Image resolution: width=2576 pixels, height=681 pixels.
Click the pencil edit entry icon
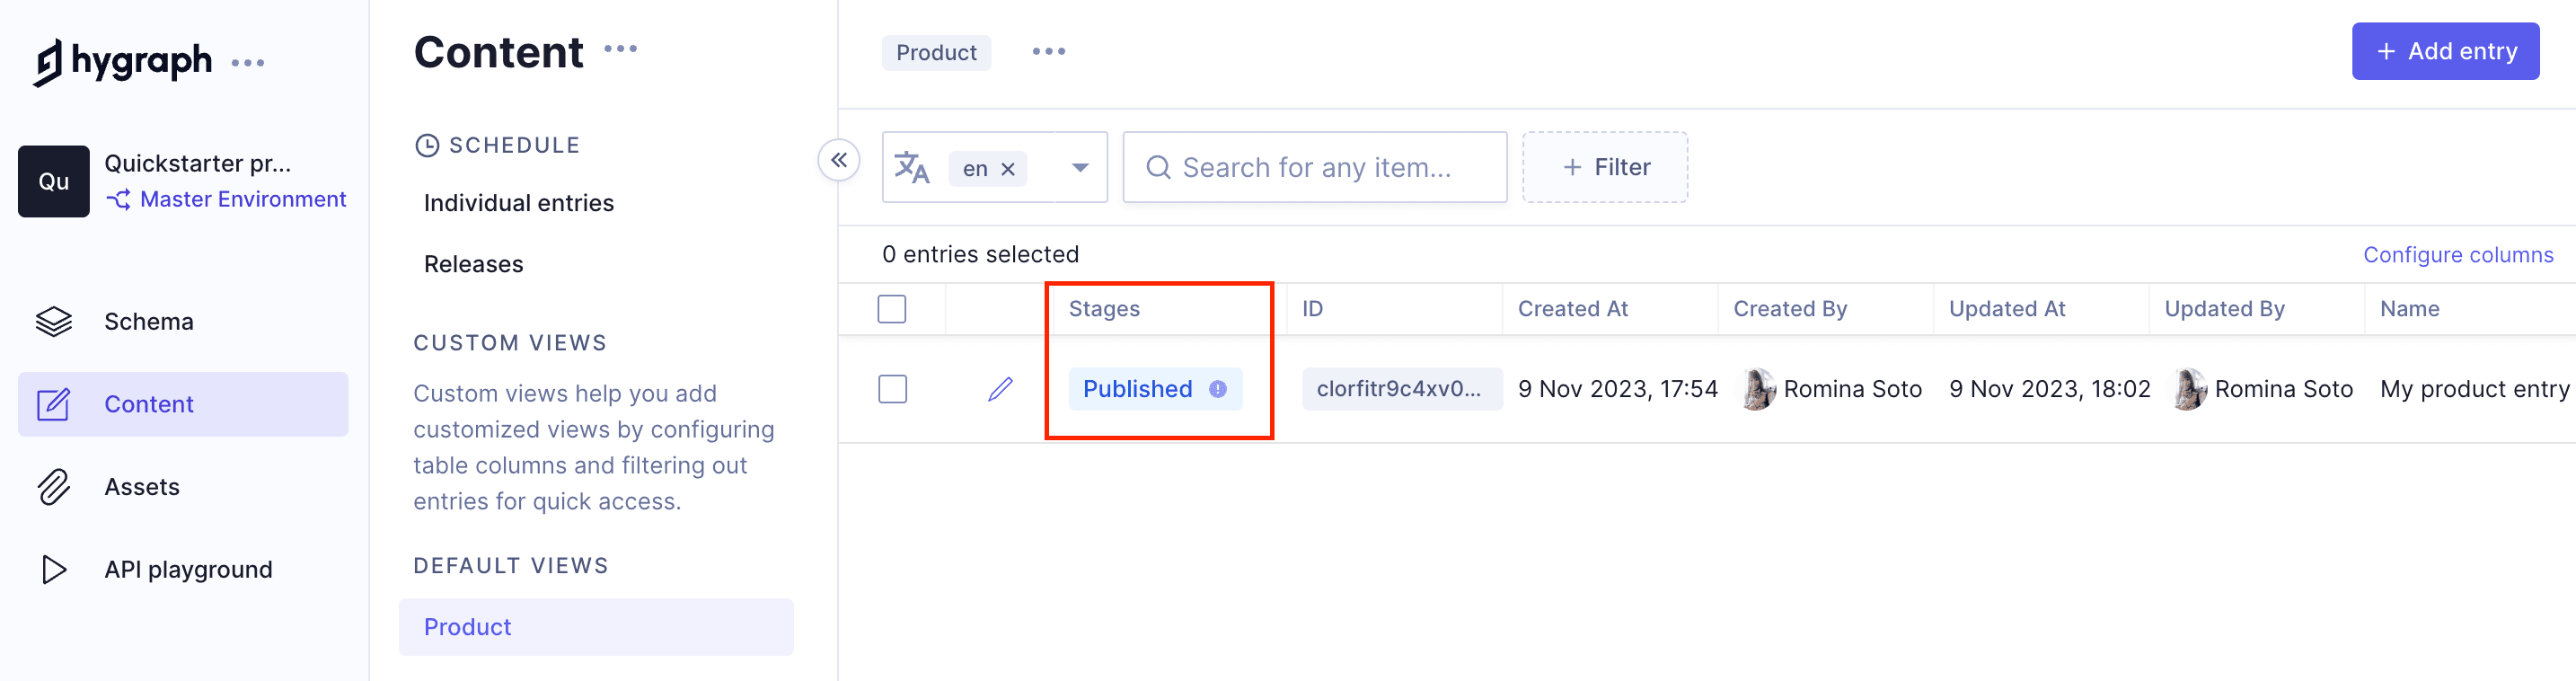1000,389
